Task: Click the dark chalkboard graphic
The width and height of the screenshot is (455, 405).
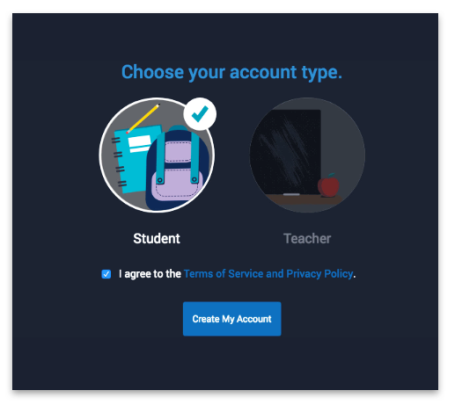Action: 286,152
